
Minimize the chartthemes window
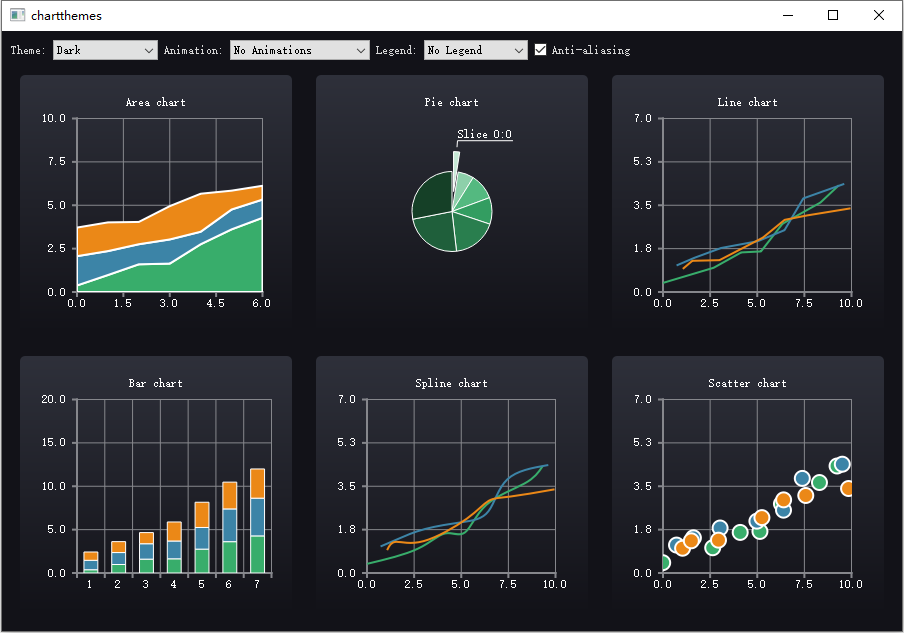(x=788, y=15)
